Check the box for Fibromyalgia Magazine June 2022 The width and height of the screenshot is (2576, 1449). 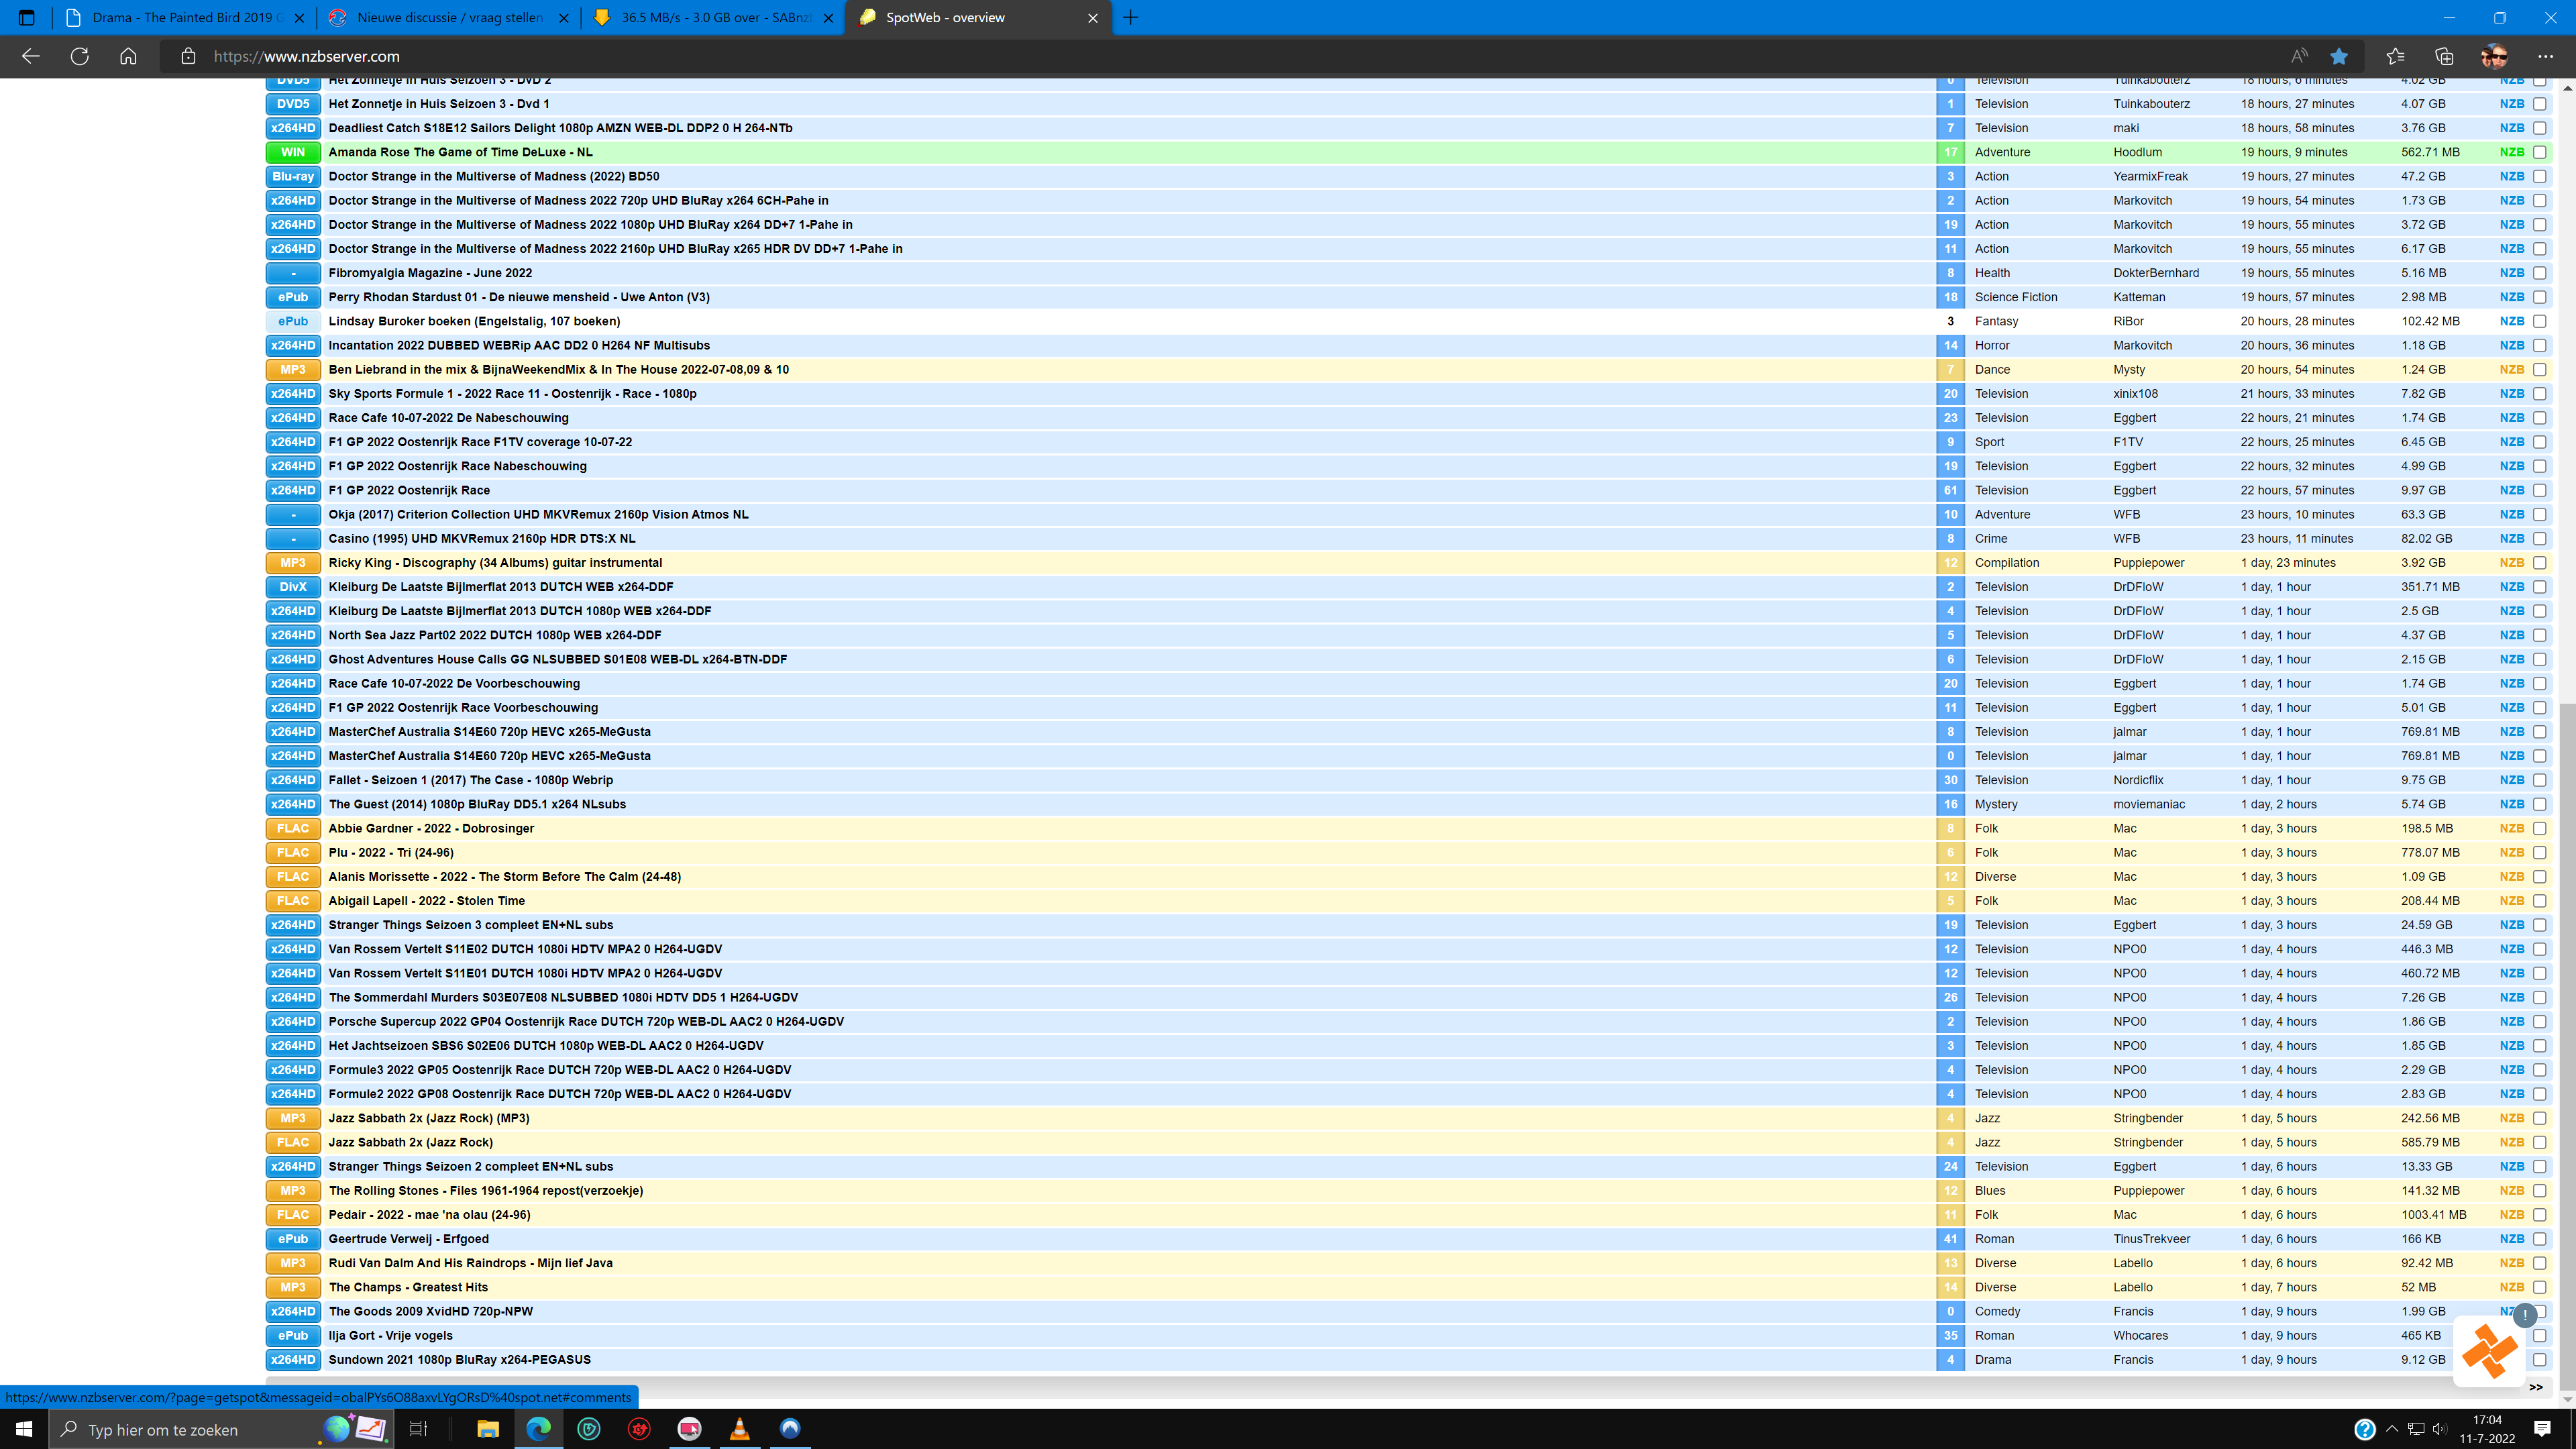tap(2539, 273)
